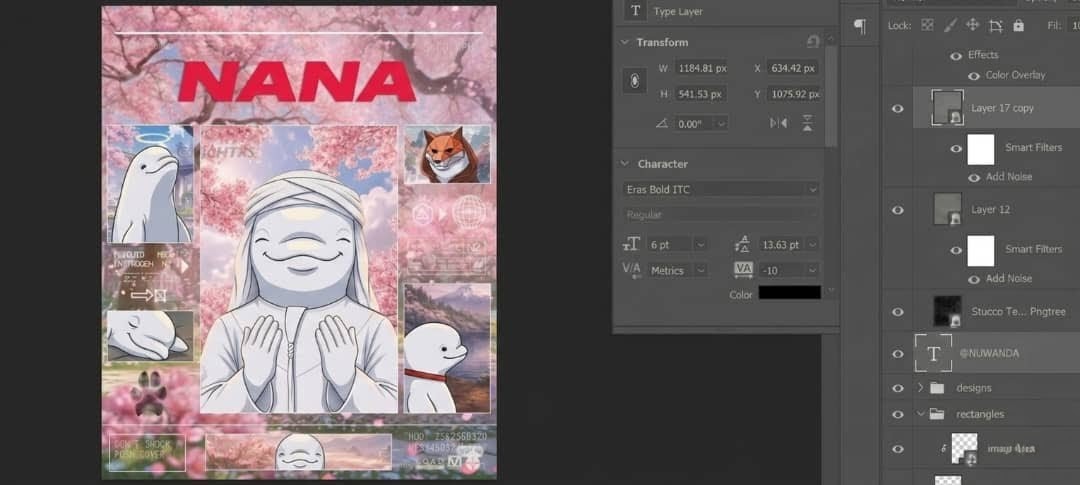Click the prevent artboard auto-nesting lock icon
The width and height of the screenshot is (1080, 485).
point(995,26)
